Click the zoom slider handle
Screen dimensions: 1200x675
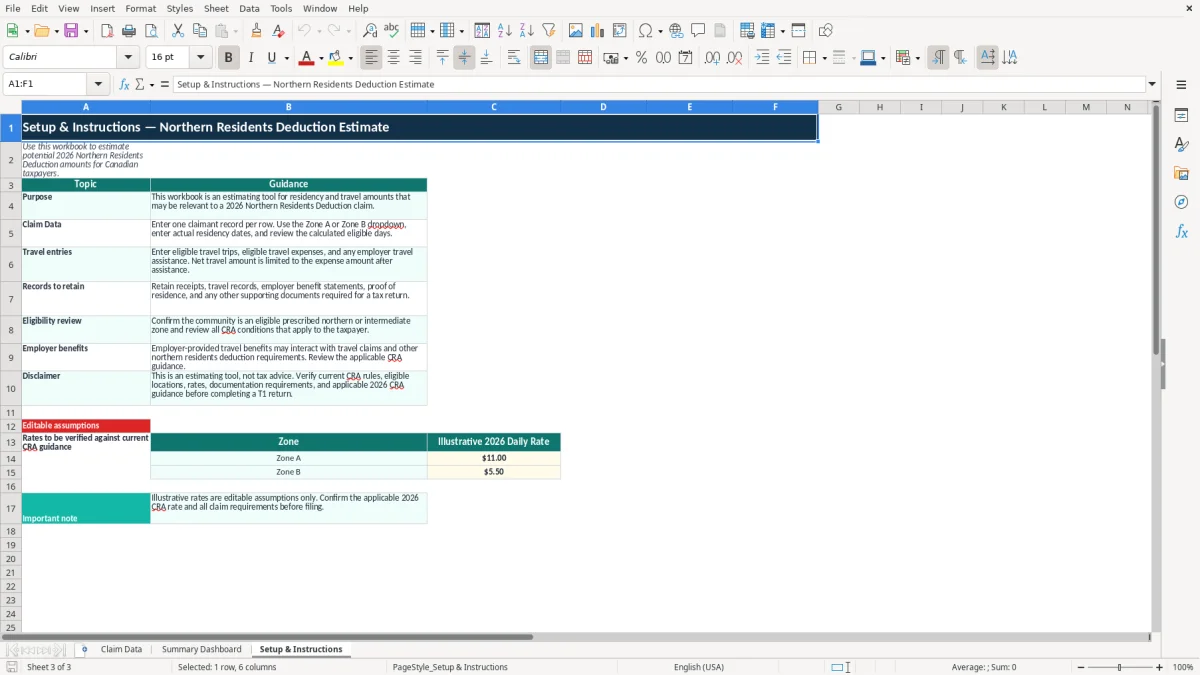click(1119, 667)
